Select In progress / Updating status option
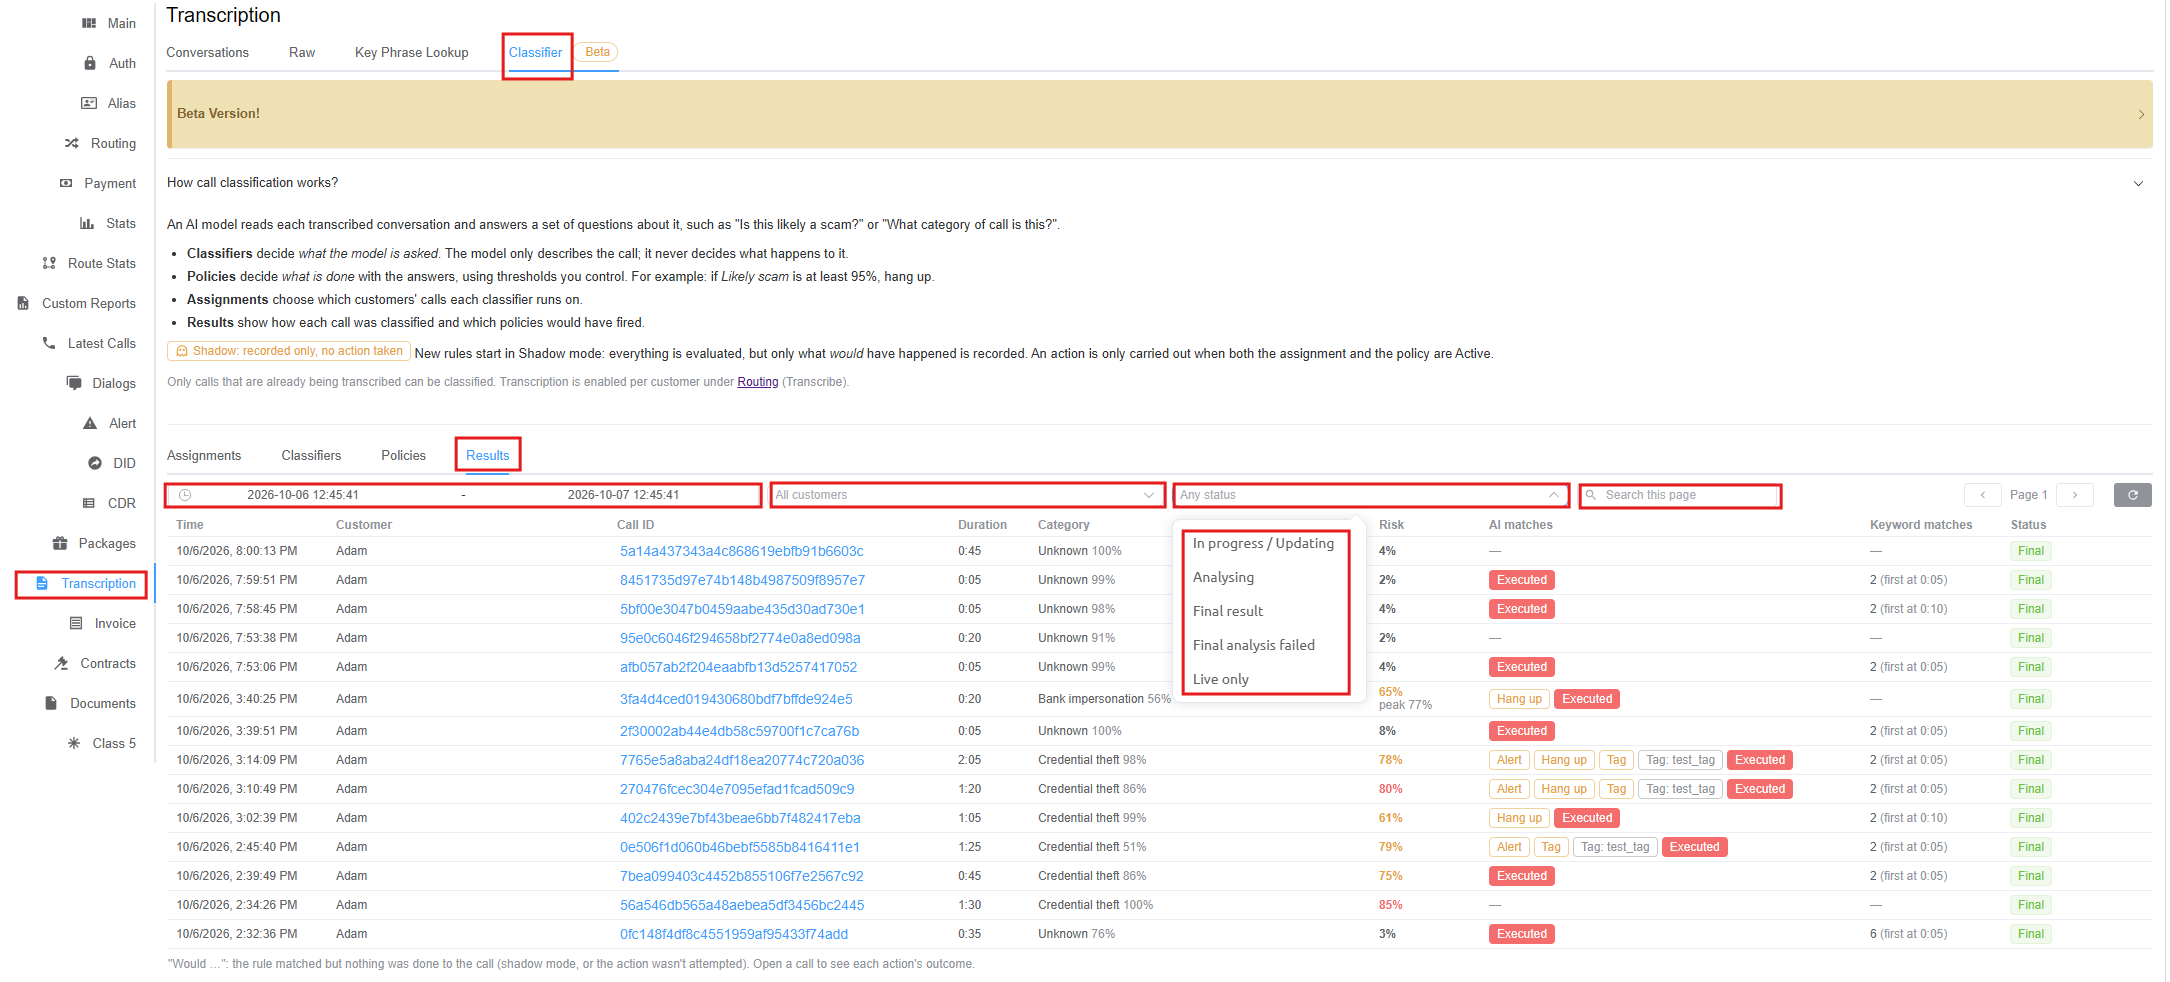This screenshot has height=982, width=2170. pyautogui.click(x=1264, y=543)
